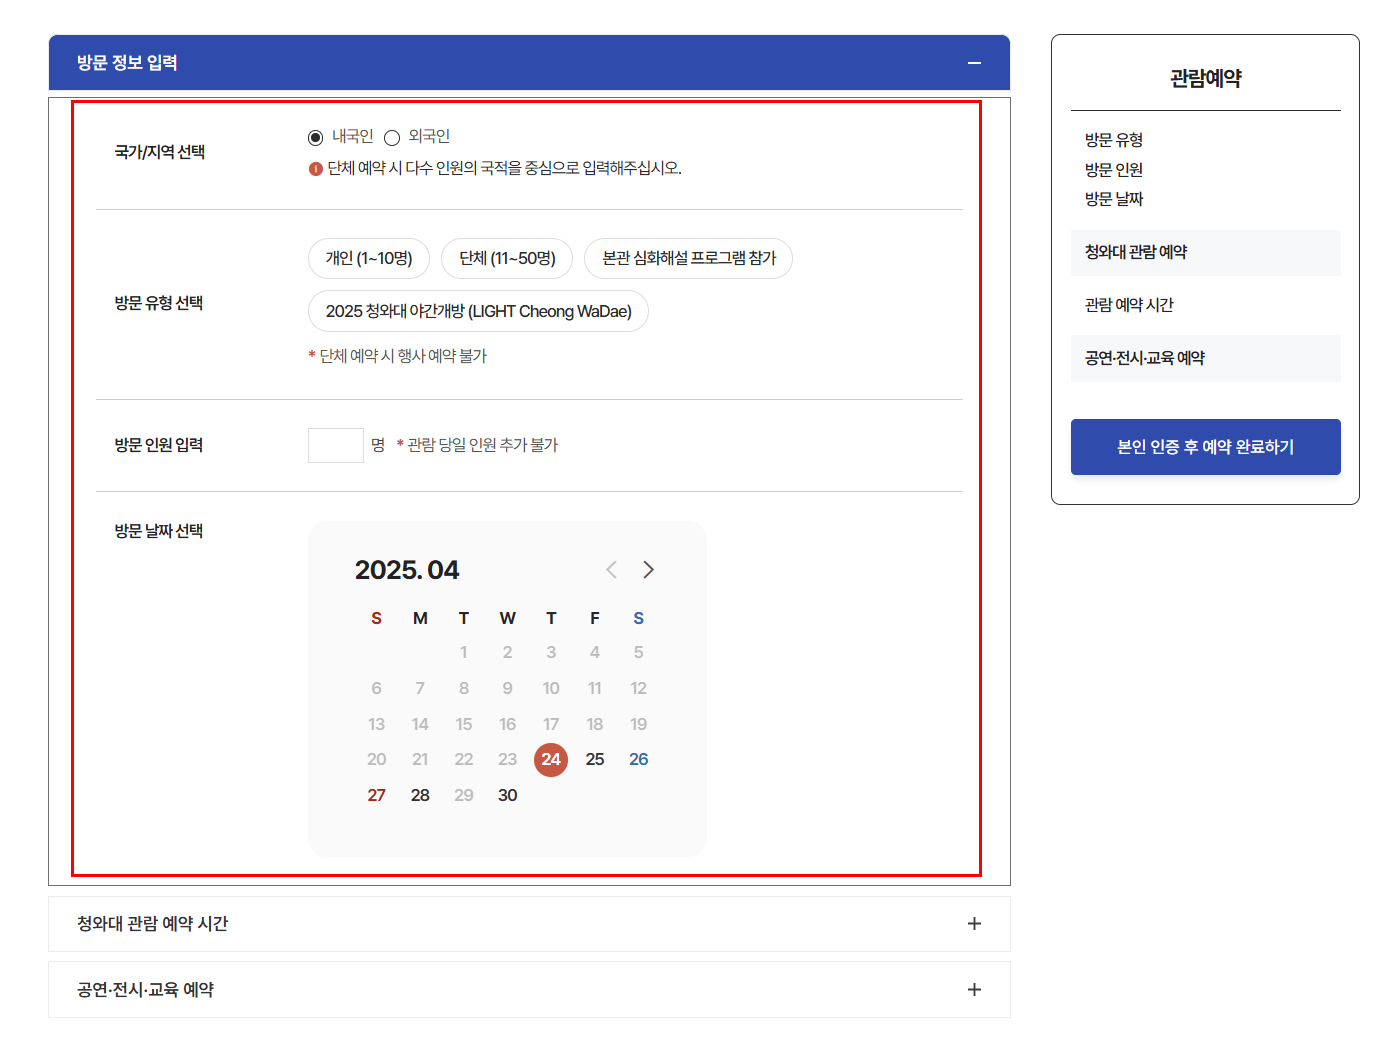Expand the 청와대 관람 예약 시간 panel
This screenshot has width=1385, height=1038.
pos(530,924)
